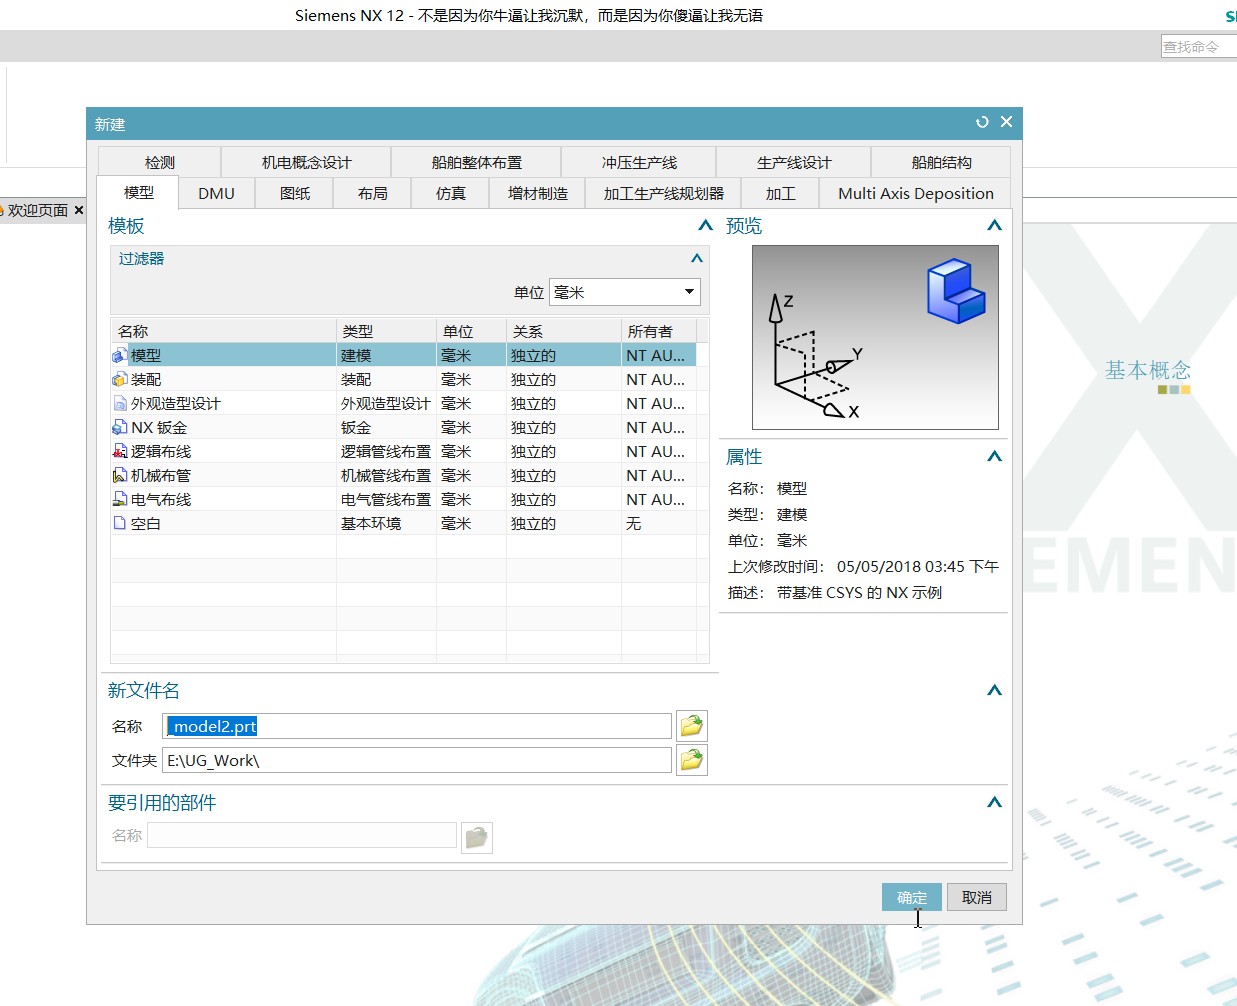Open the 单位 毫米 dropdown

point(689,292)
